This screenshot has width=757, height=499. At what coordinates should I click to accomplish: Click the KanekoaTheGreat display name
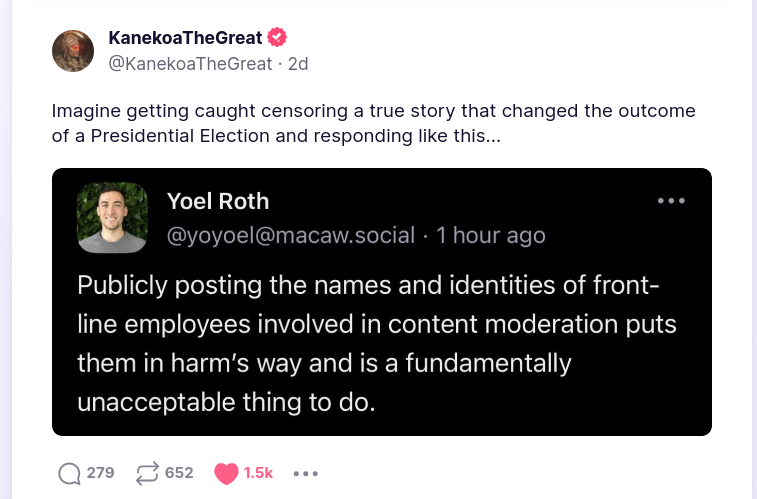[x=185, y=38]
